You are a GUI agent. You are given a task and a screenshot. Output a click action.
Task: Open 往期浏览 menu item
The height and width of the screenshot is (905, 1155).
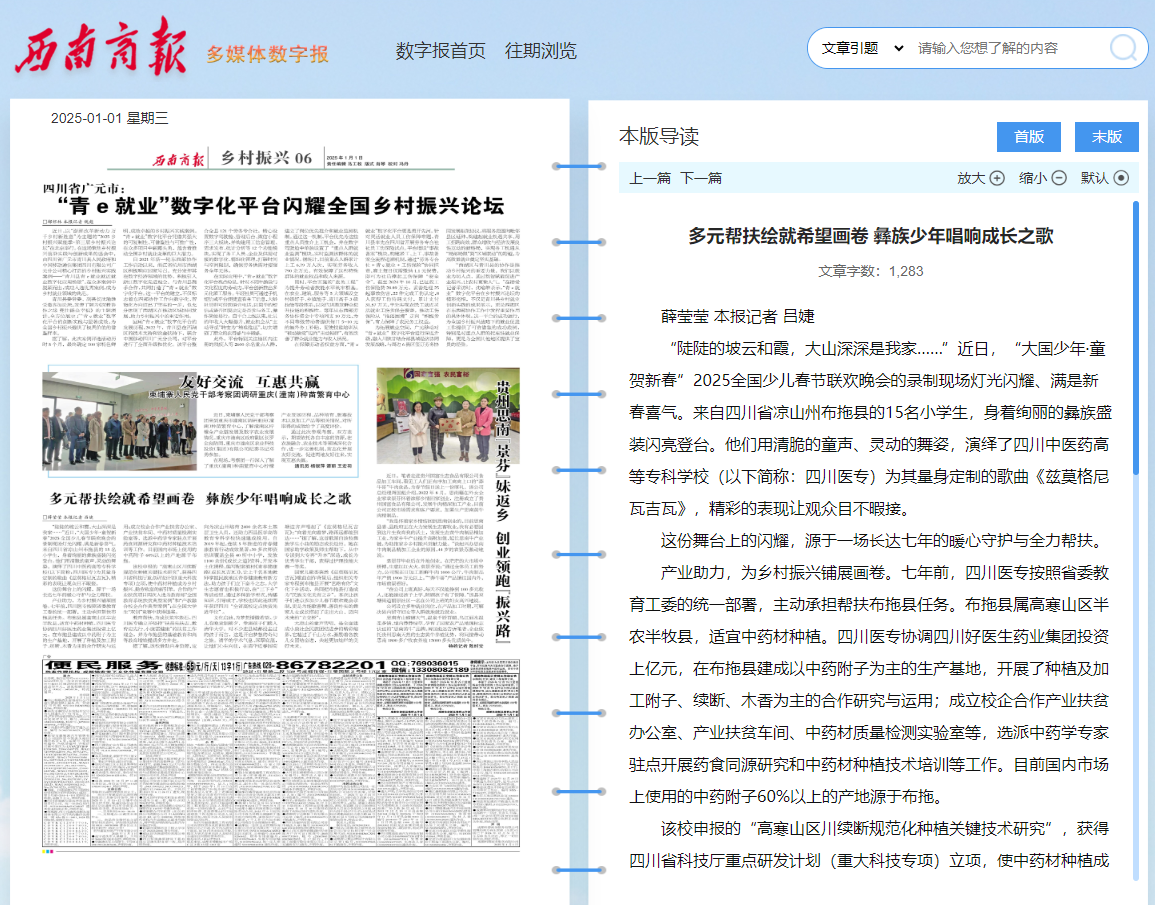tap(540, 51)
